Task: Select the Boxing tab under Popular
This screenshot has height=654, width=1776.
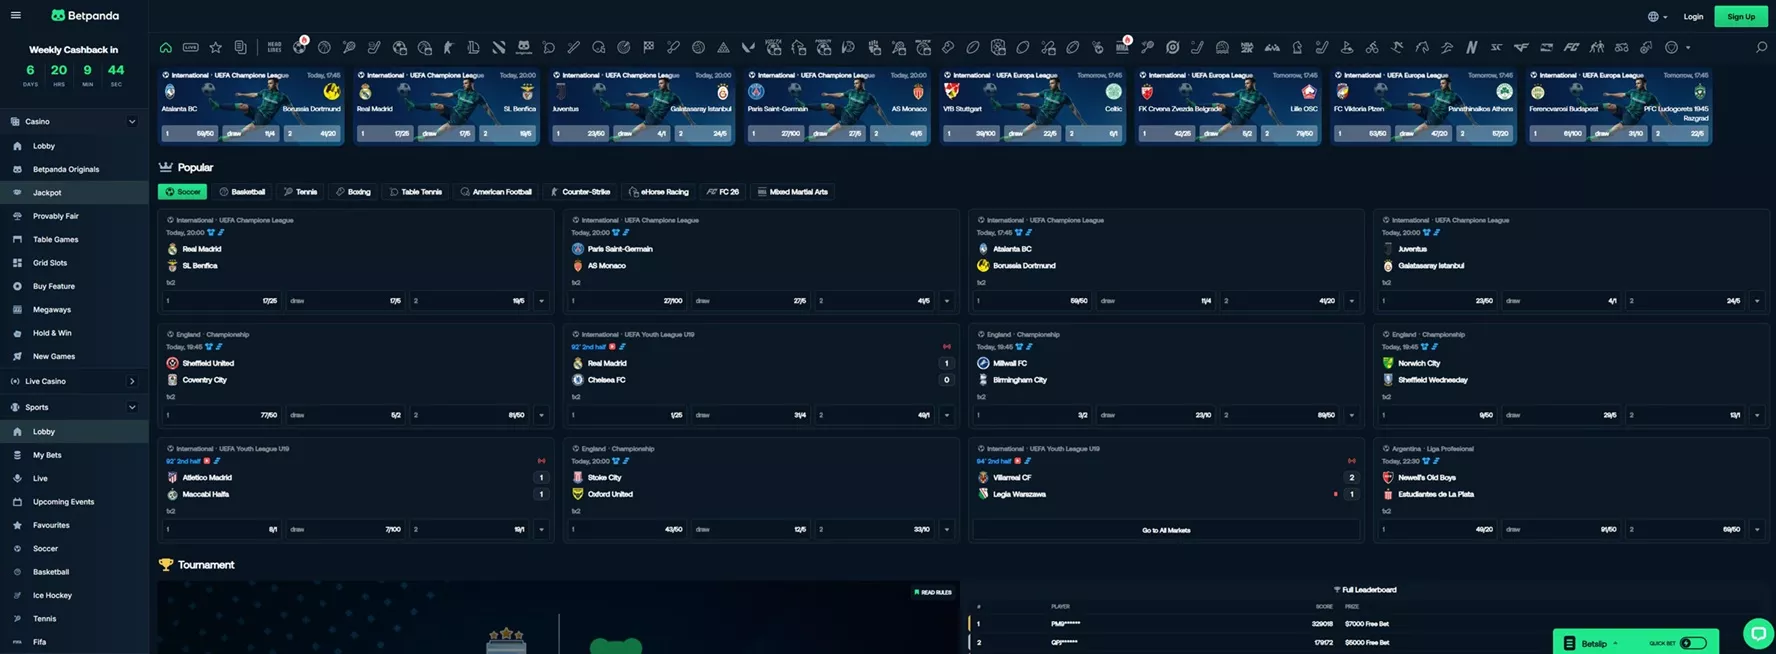Action: [x=353, y=192]
